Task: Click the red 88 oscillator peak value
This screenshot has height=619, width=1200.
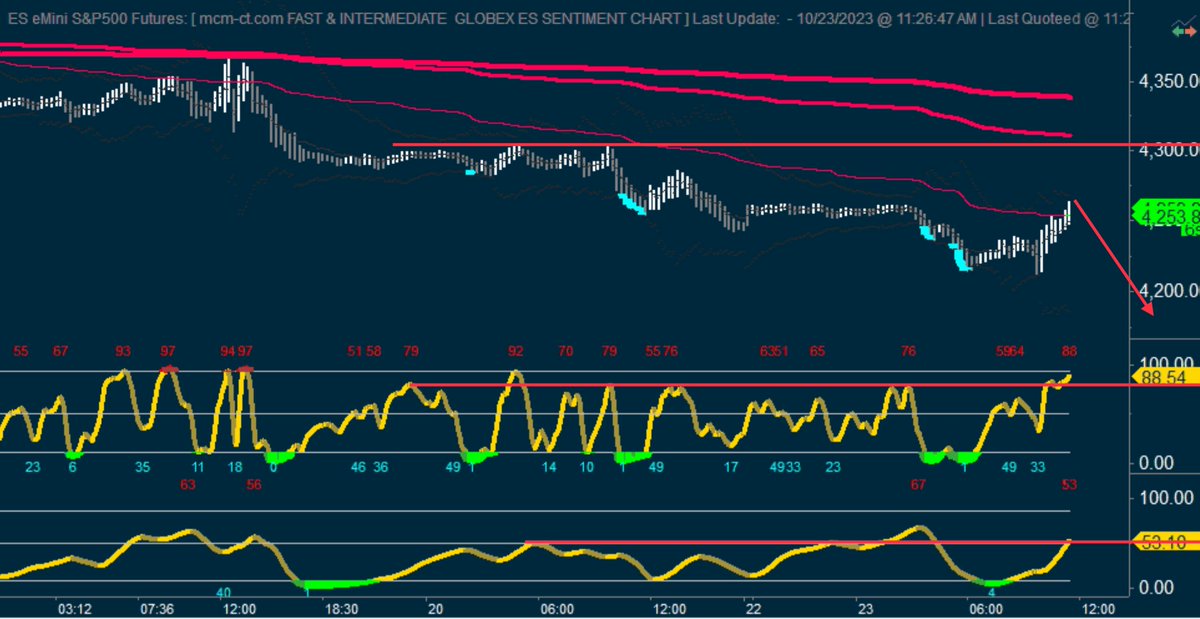Action: pyautogui.click(x=1069, y=351)
